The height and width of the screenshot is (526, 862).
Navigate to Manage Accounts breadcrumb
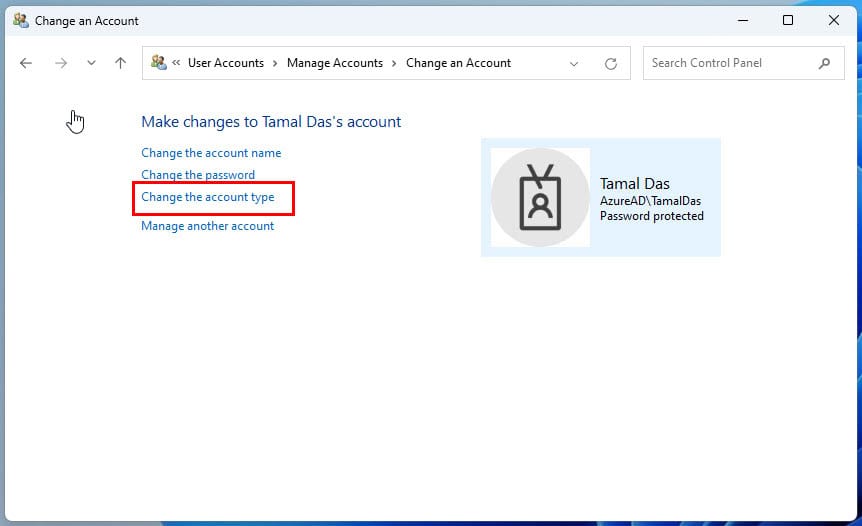tap(335, 63)
